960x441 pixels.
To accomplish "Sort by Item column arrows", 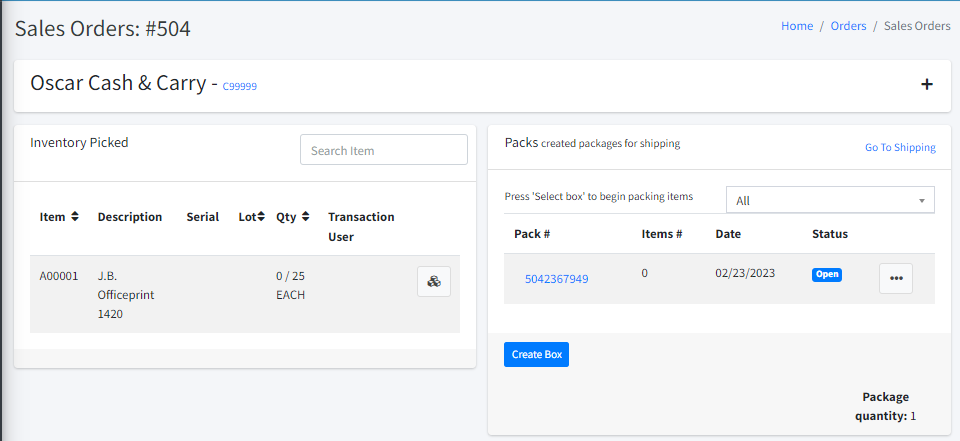I will (75, 217).
